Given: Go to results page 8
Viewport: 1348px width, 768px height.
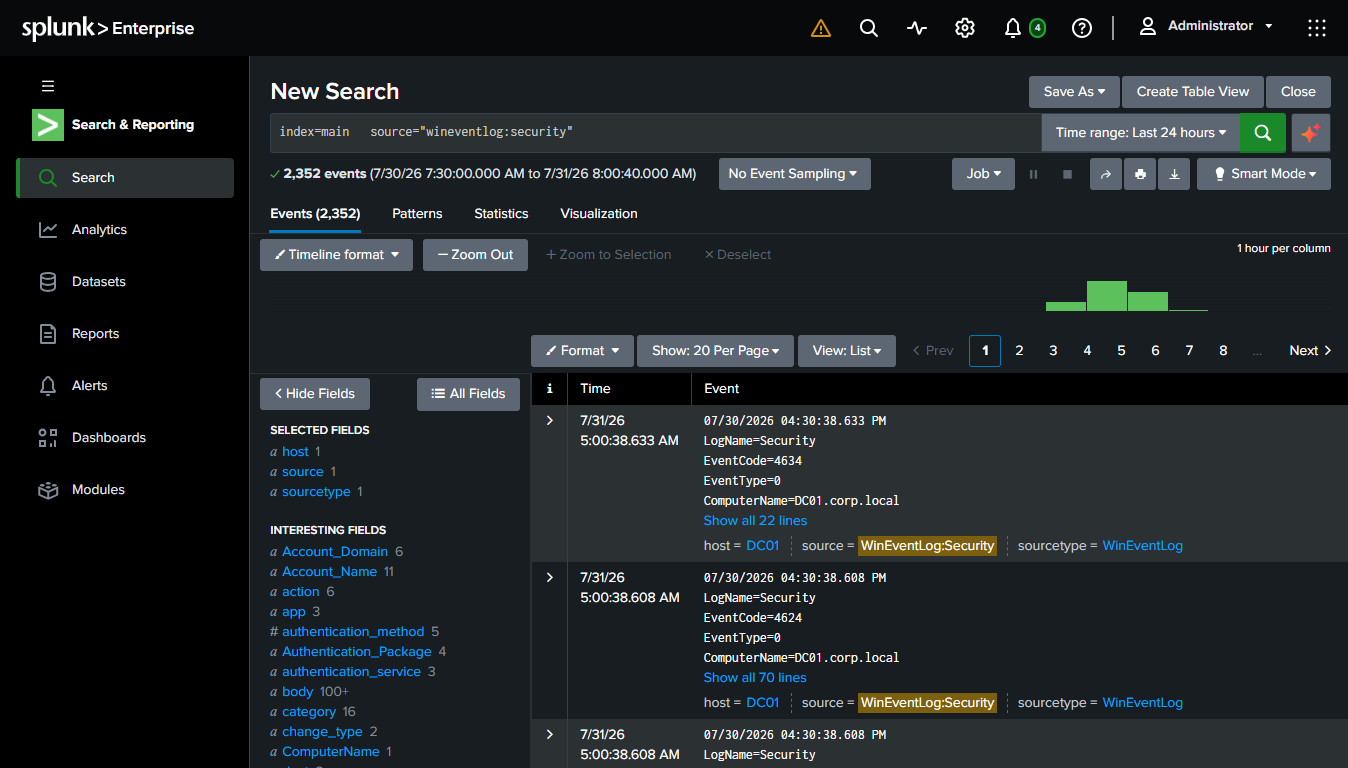Looking at the screenshot, I should tap(1223, 351).
